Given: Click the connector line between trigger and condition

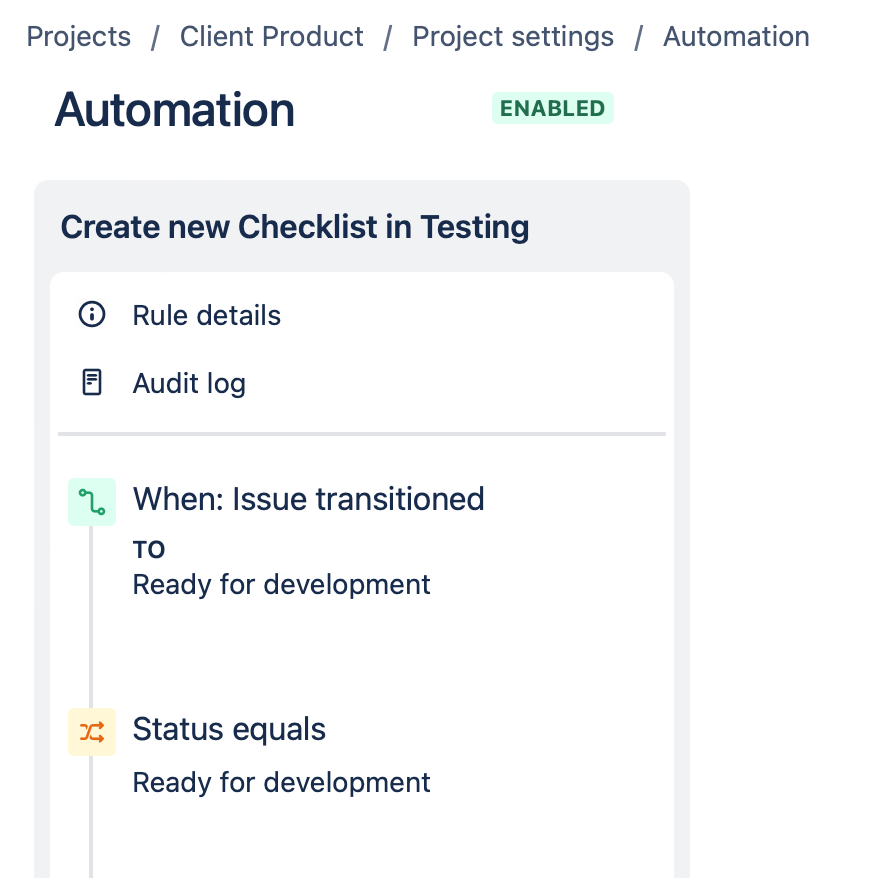Looking at the screenshot, I should [91, 617].
